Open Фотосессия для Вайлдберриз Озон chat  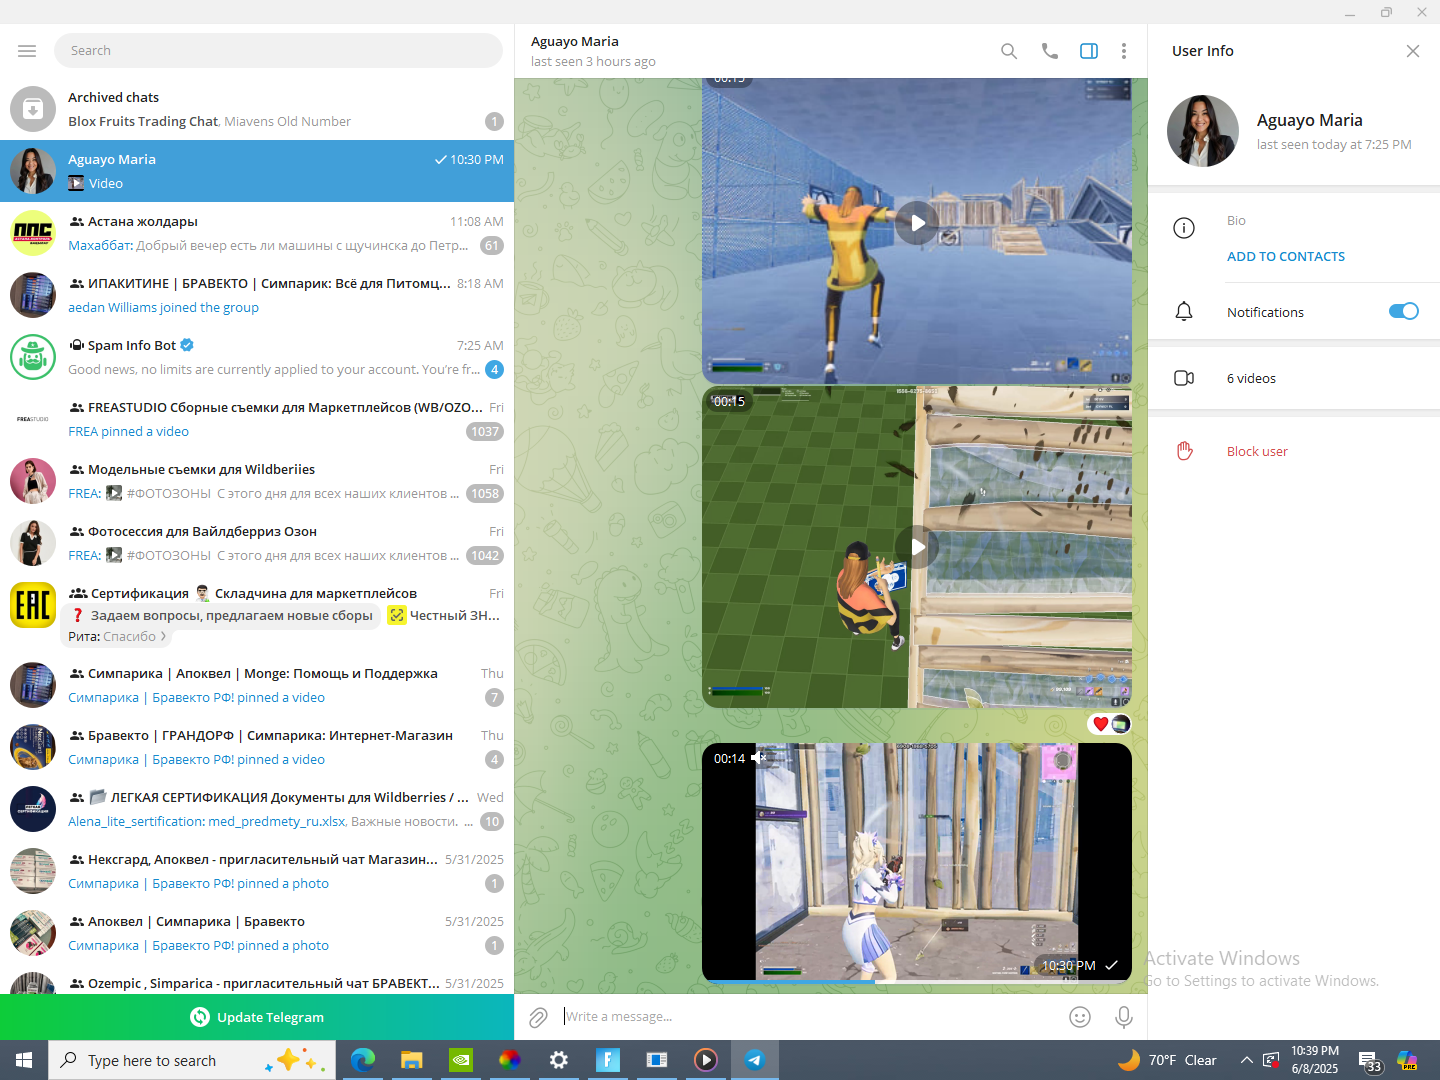[x=257, y=543]
